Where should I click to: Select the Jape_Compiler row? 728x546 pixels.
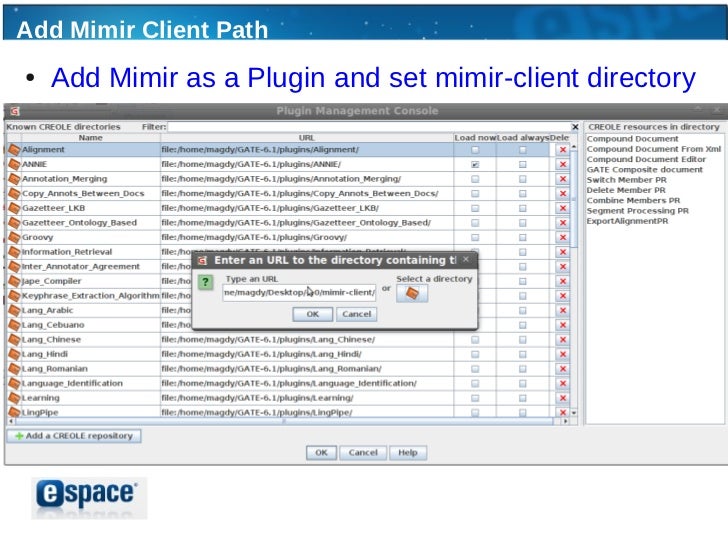pyautogui.click(x=288, y=281)
